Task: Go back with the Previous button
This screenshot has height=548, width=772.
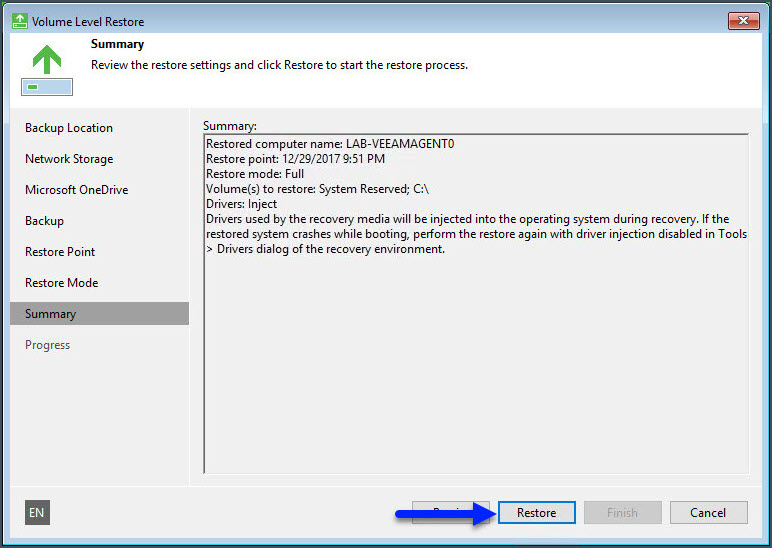Action: pos(440,513)
